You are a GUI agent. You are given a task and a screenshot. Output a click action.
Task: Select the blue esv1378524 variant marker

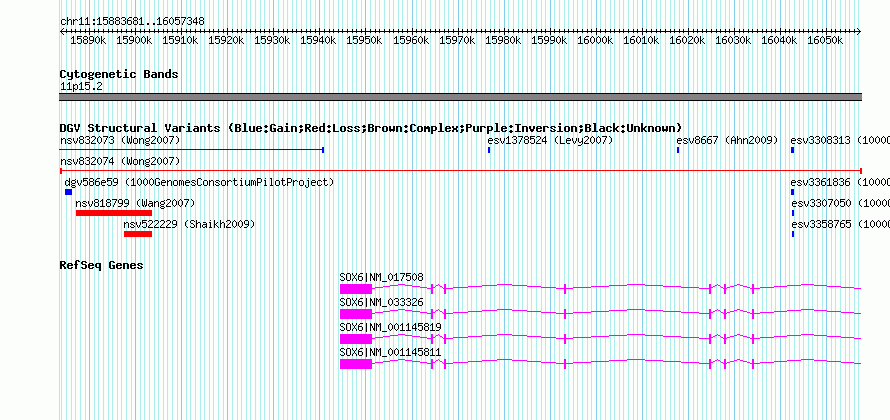489,150
